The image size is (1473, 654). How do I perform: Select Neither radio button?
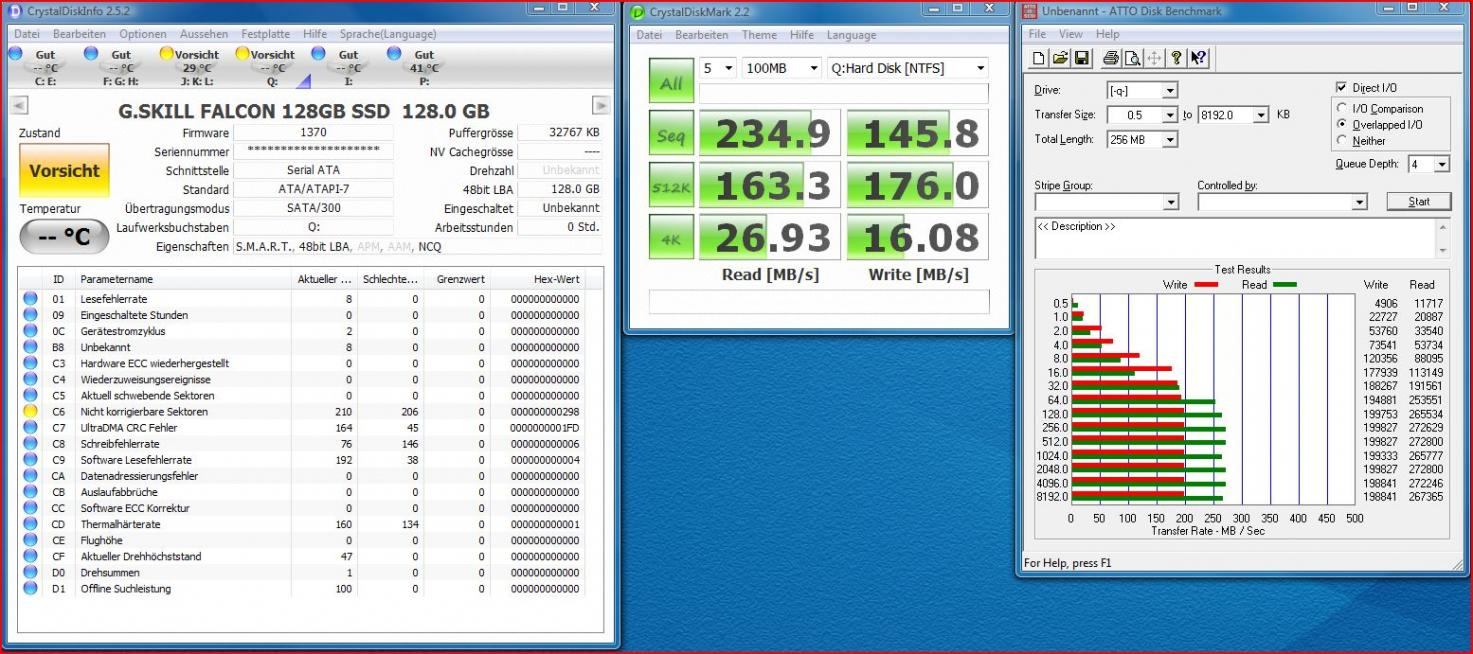click(x=1342, y=140)
